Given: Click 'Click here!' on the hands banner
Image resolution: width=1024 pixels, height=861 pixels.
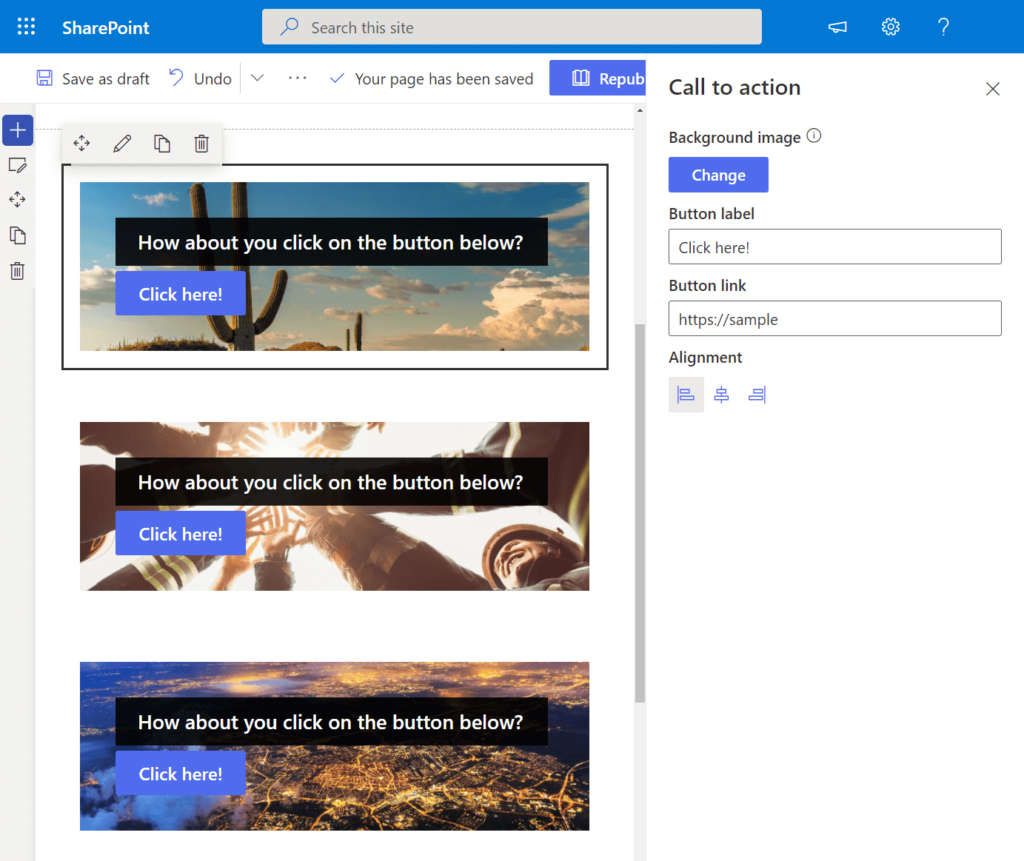Looking at the screenshot, I should coord(180,534).
